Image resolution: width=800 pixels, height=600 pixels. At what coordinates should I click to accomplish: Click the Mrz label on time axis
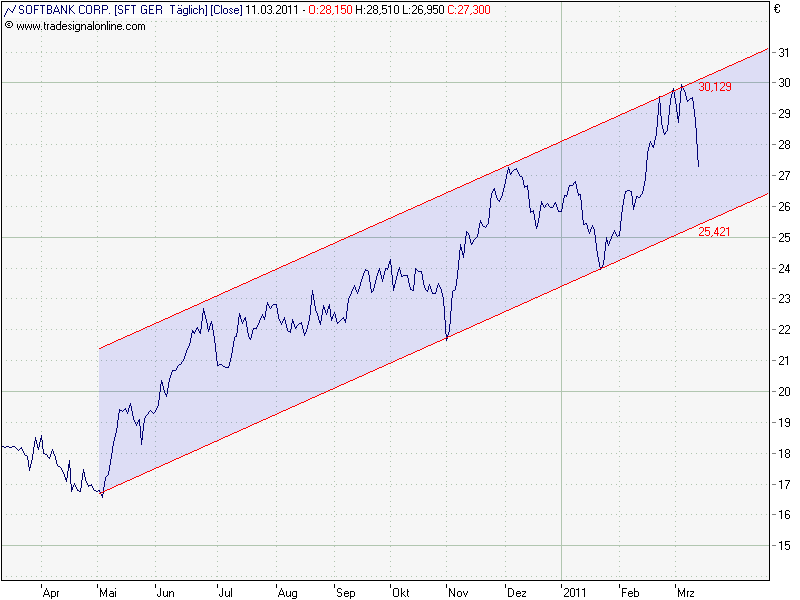pos(686,593)
